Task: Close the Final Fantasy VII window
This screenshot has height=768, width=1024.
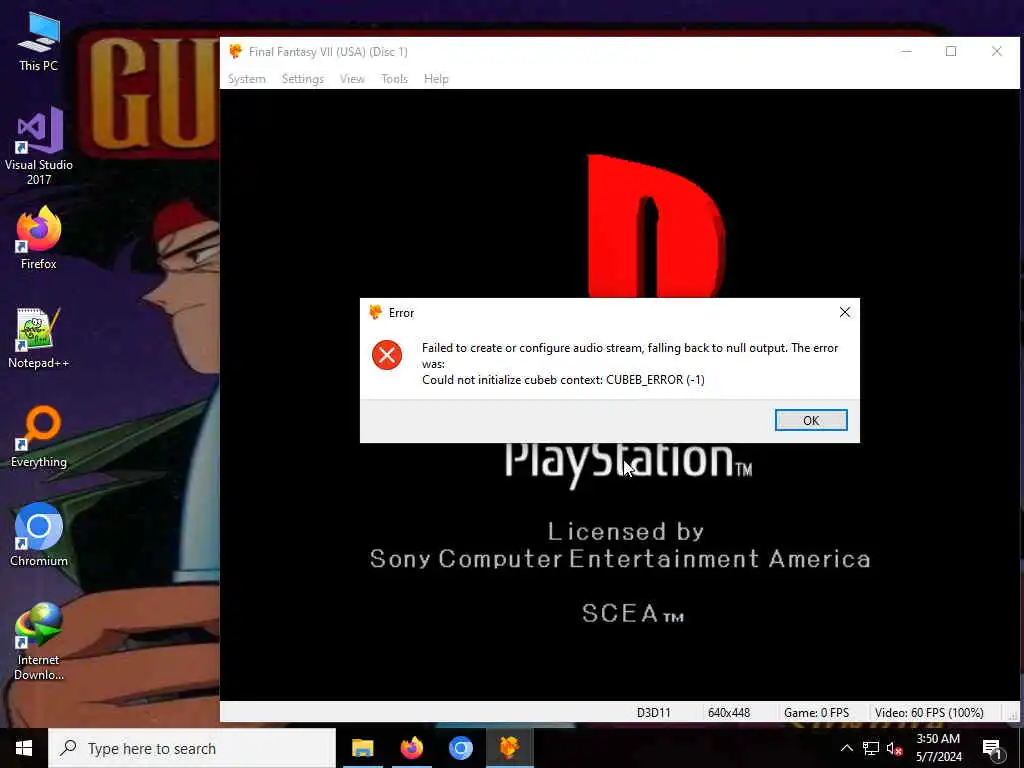Action: 997,52
